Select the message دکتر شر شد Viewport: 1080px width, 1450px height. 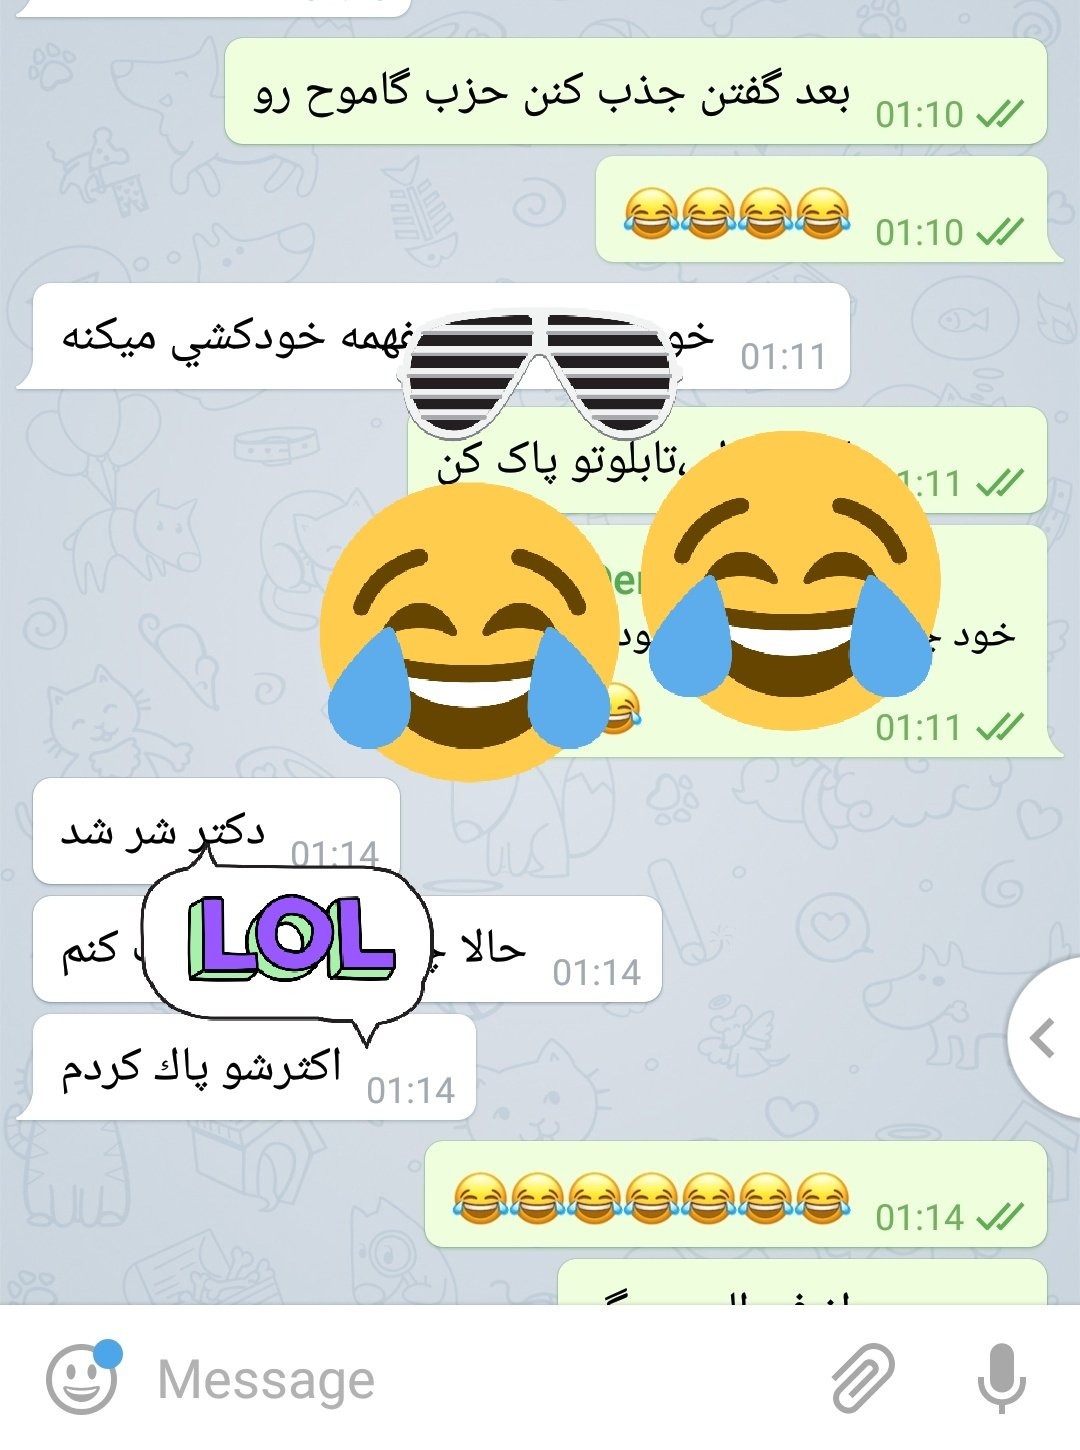[x=216, y=832]
